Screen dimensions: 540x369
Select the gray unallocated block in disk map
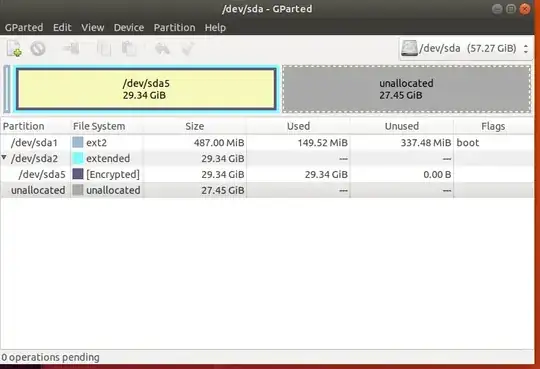(x=406, y=89)
